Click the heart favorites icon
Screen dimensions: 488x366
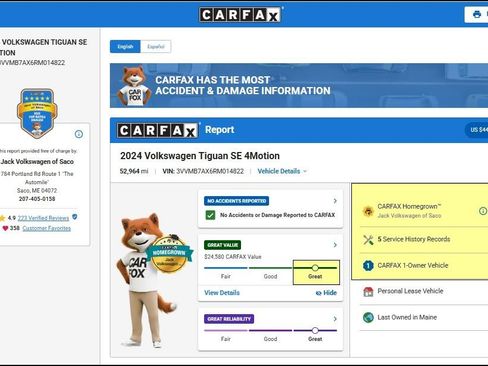5,228
